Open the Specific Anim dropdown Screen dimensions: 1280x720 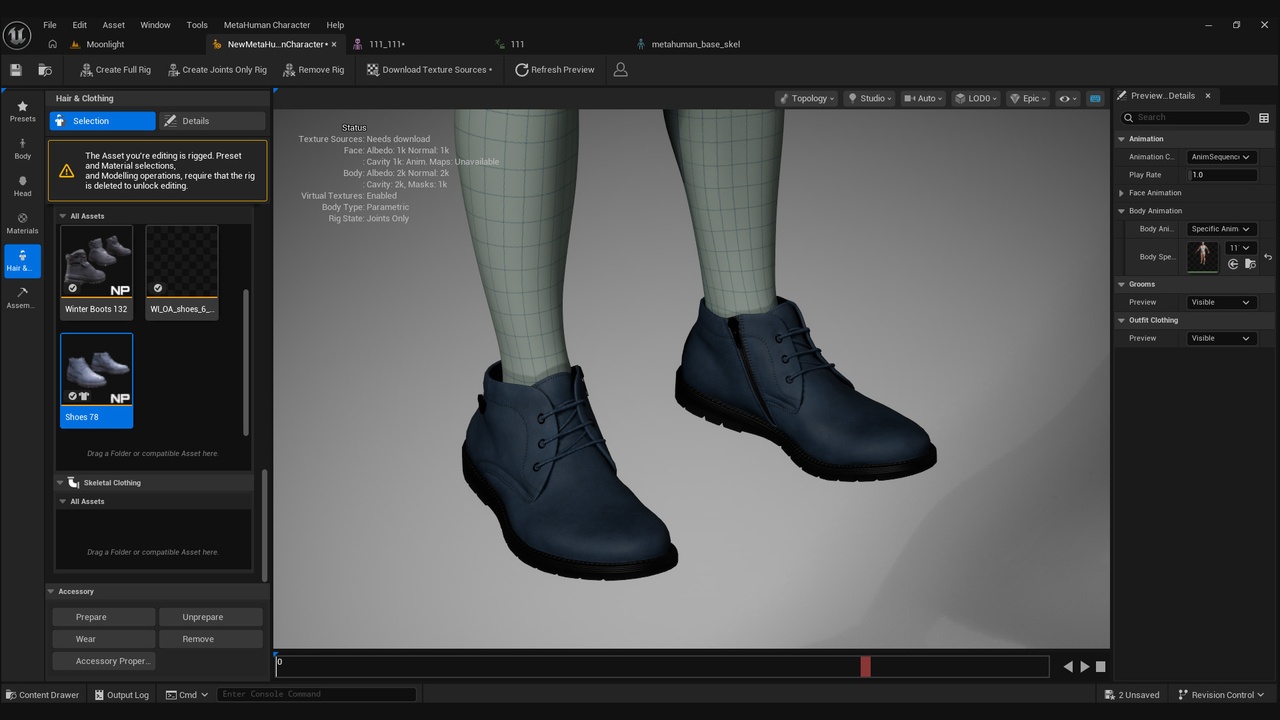[x=1221, y=229]
